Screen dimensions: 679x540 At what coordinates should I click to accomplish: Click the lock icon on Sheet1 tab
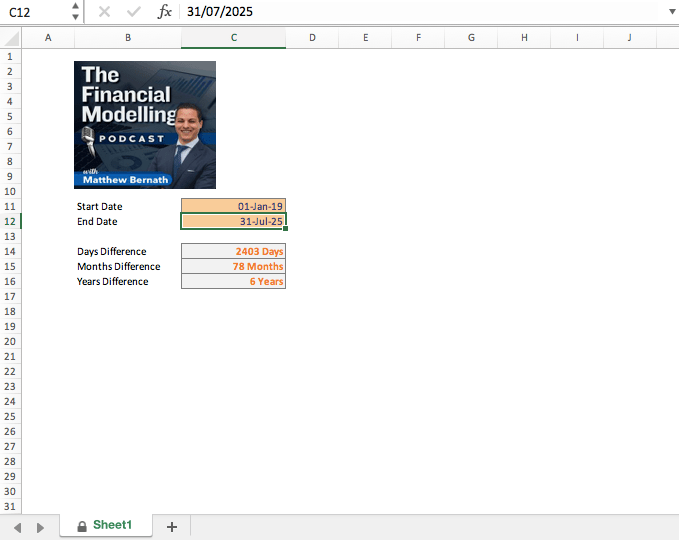(82, 526)
